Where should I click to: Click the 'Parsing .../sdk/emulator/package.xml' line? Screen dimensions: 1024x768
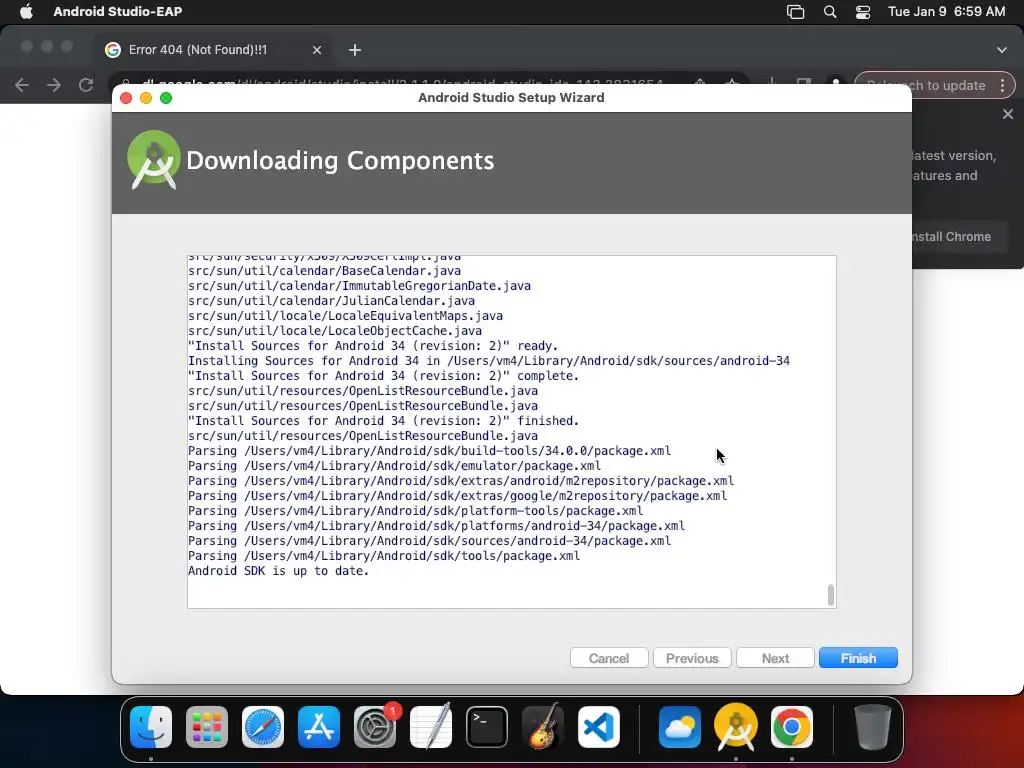point(394,466)
